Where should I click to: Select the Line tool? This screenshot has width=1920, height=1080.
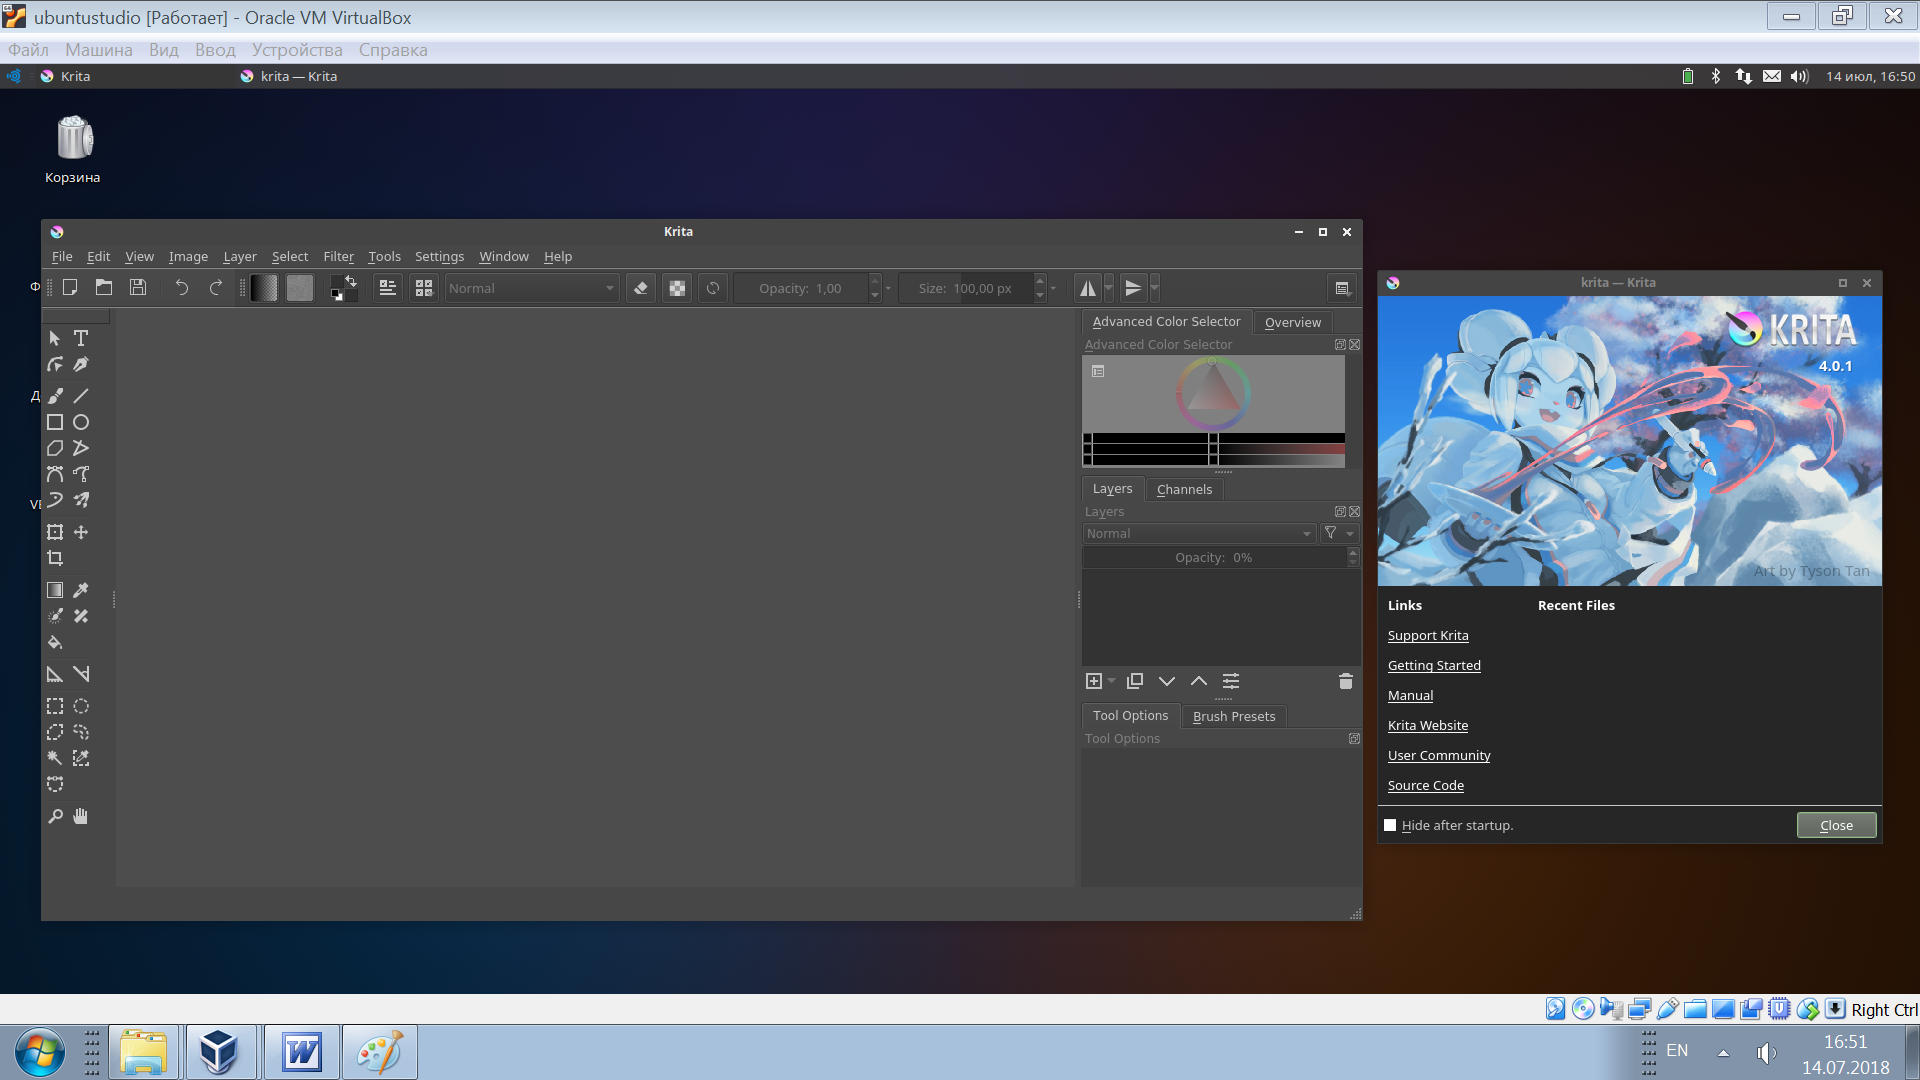point(81,396)
